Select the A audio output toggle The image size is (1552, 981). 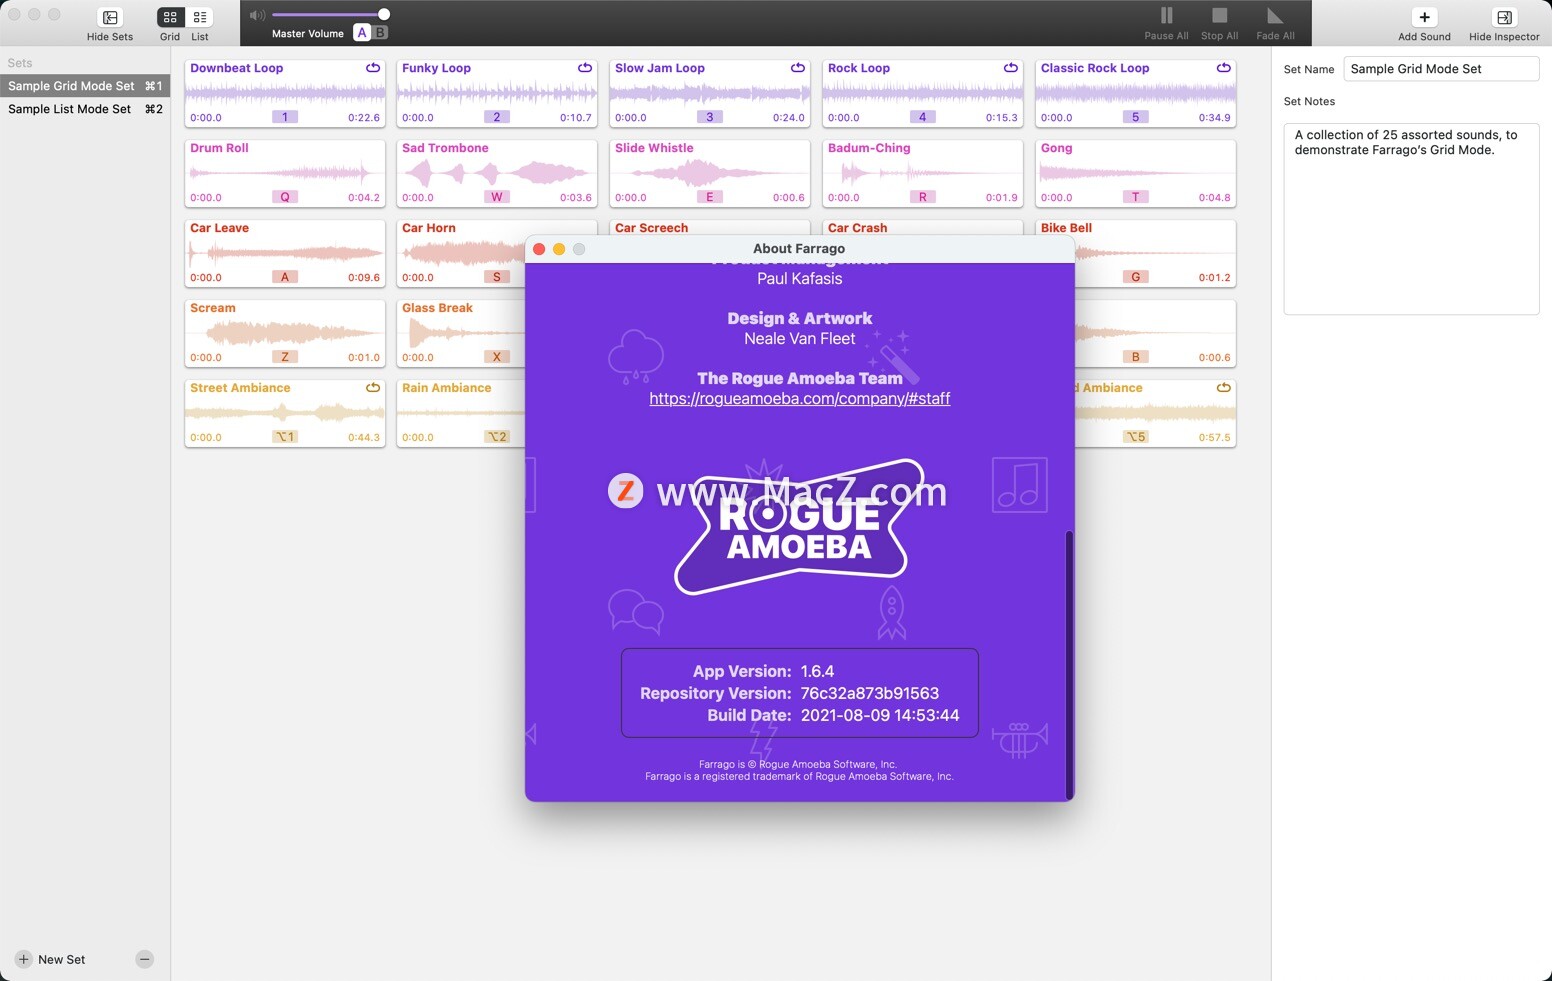(x=362, y=33)
